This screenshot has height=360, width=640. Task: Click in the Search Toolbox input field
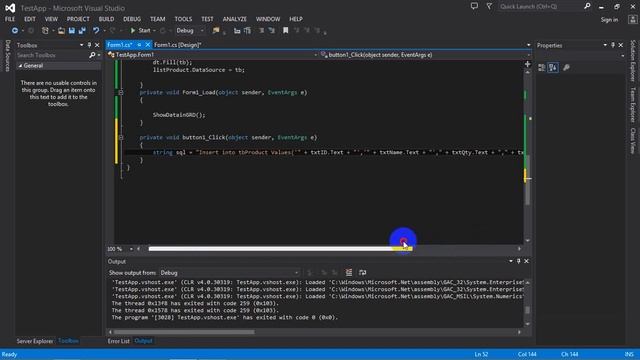click(52, 55)
